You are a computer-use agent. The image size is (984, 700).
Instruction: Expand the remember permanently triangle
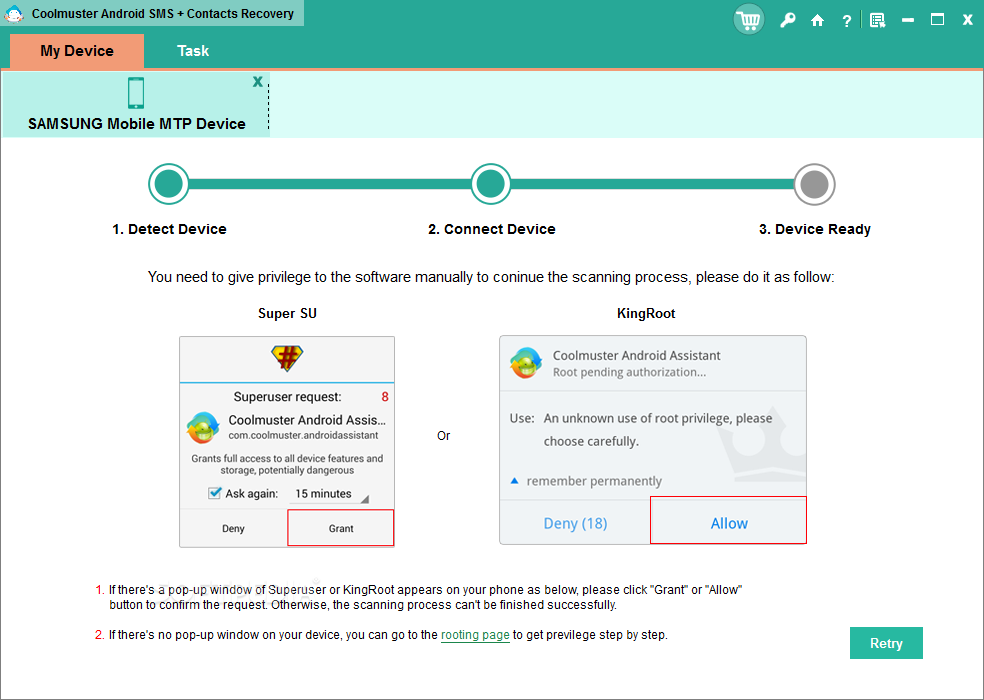coord(515,481)
